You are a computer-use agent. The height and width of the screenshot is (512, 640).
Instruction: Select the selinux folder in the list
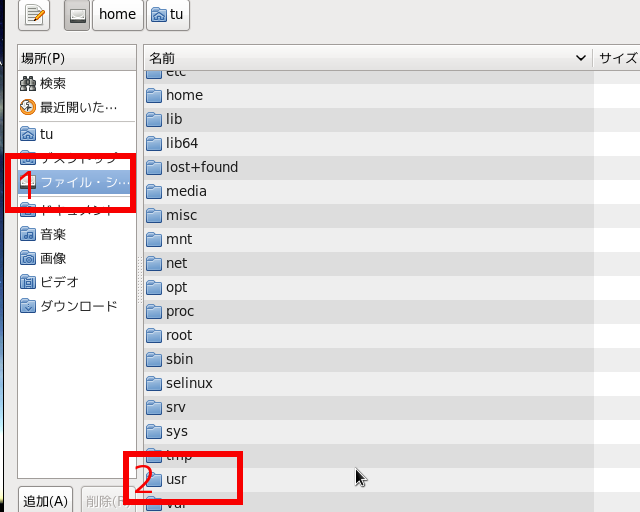pyautogui.click(x=188, y=383)
